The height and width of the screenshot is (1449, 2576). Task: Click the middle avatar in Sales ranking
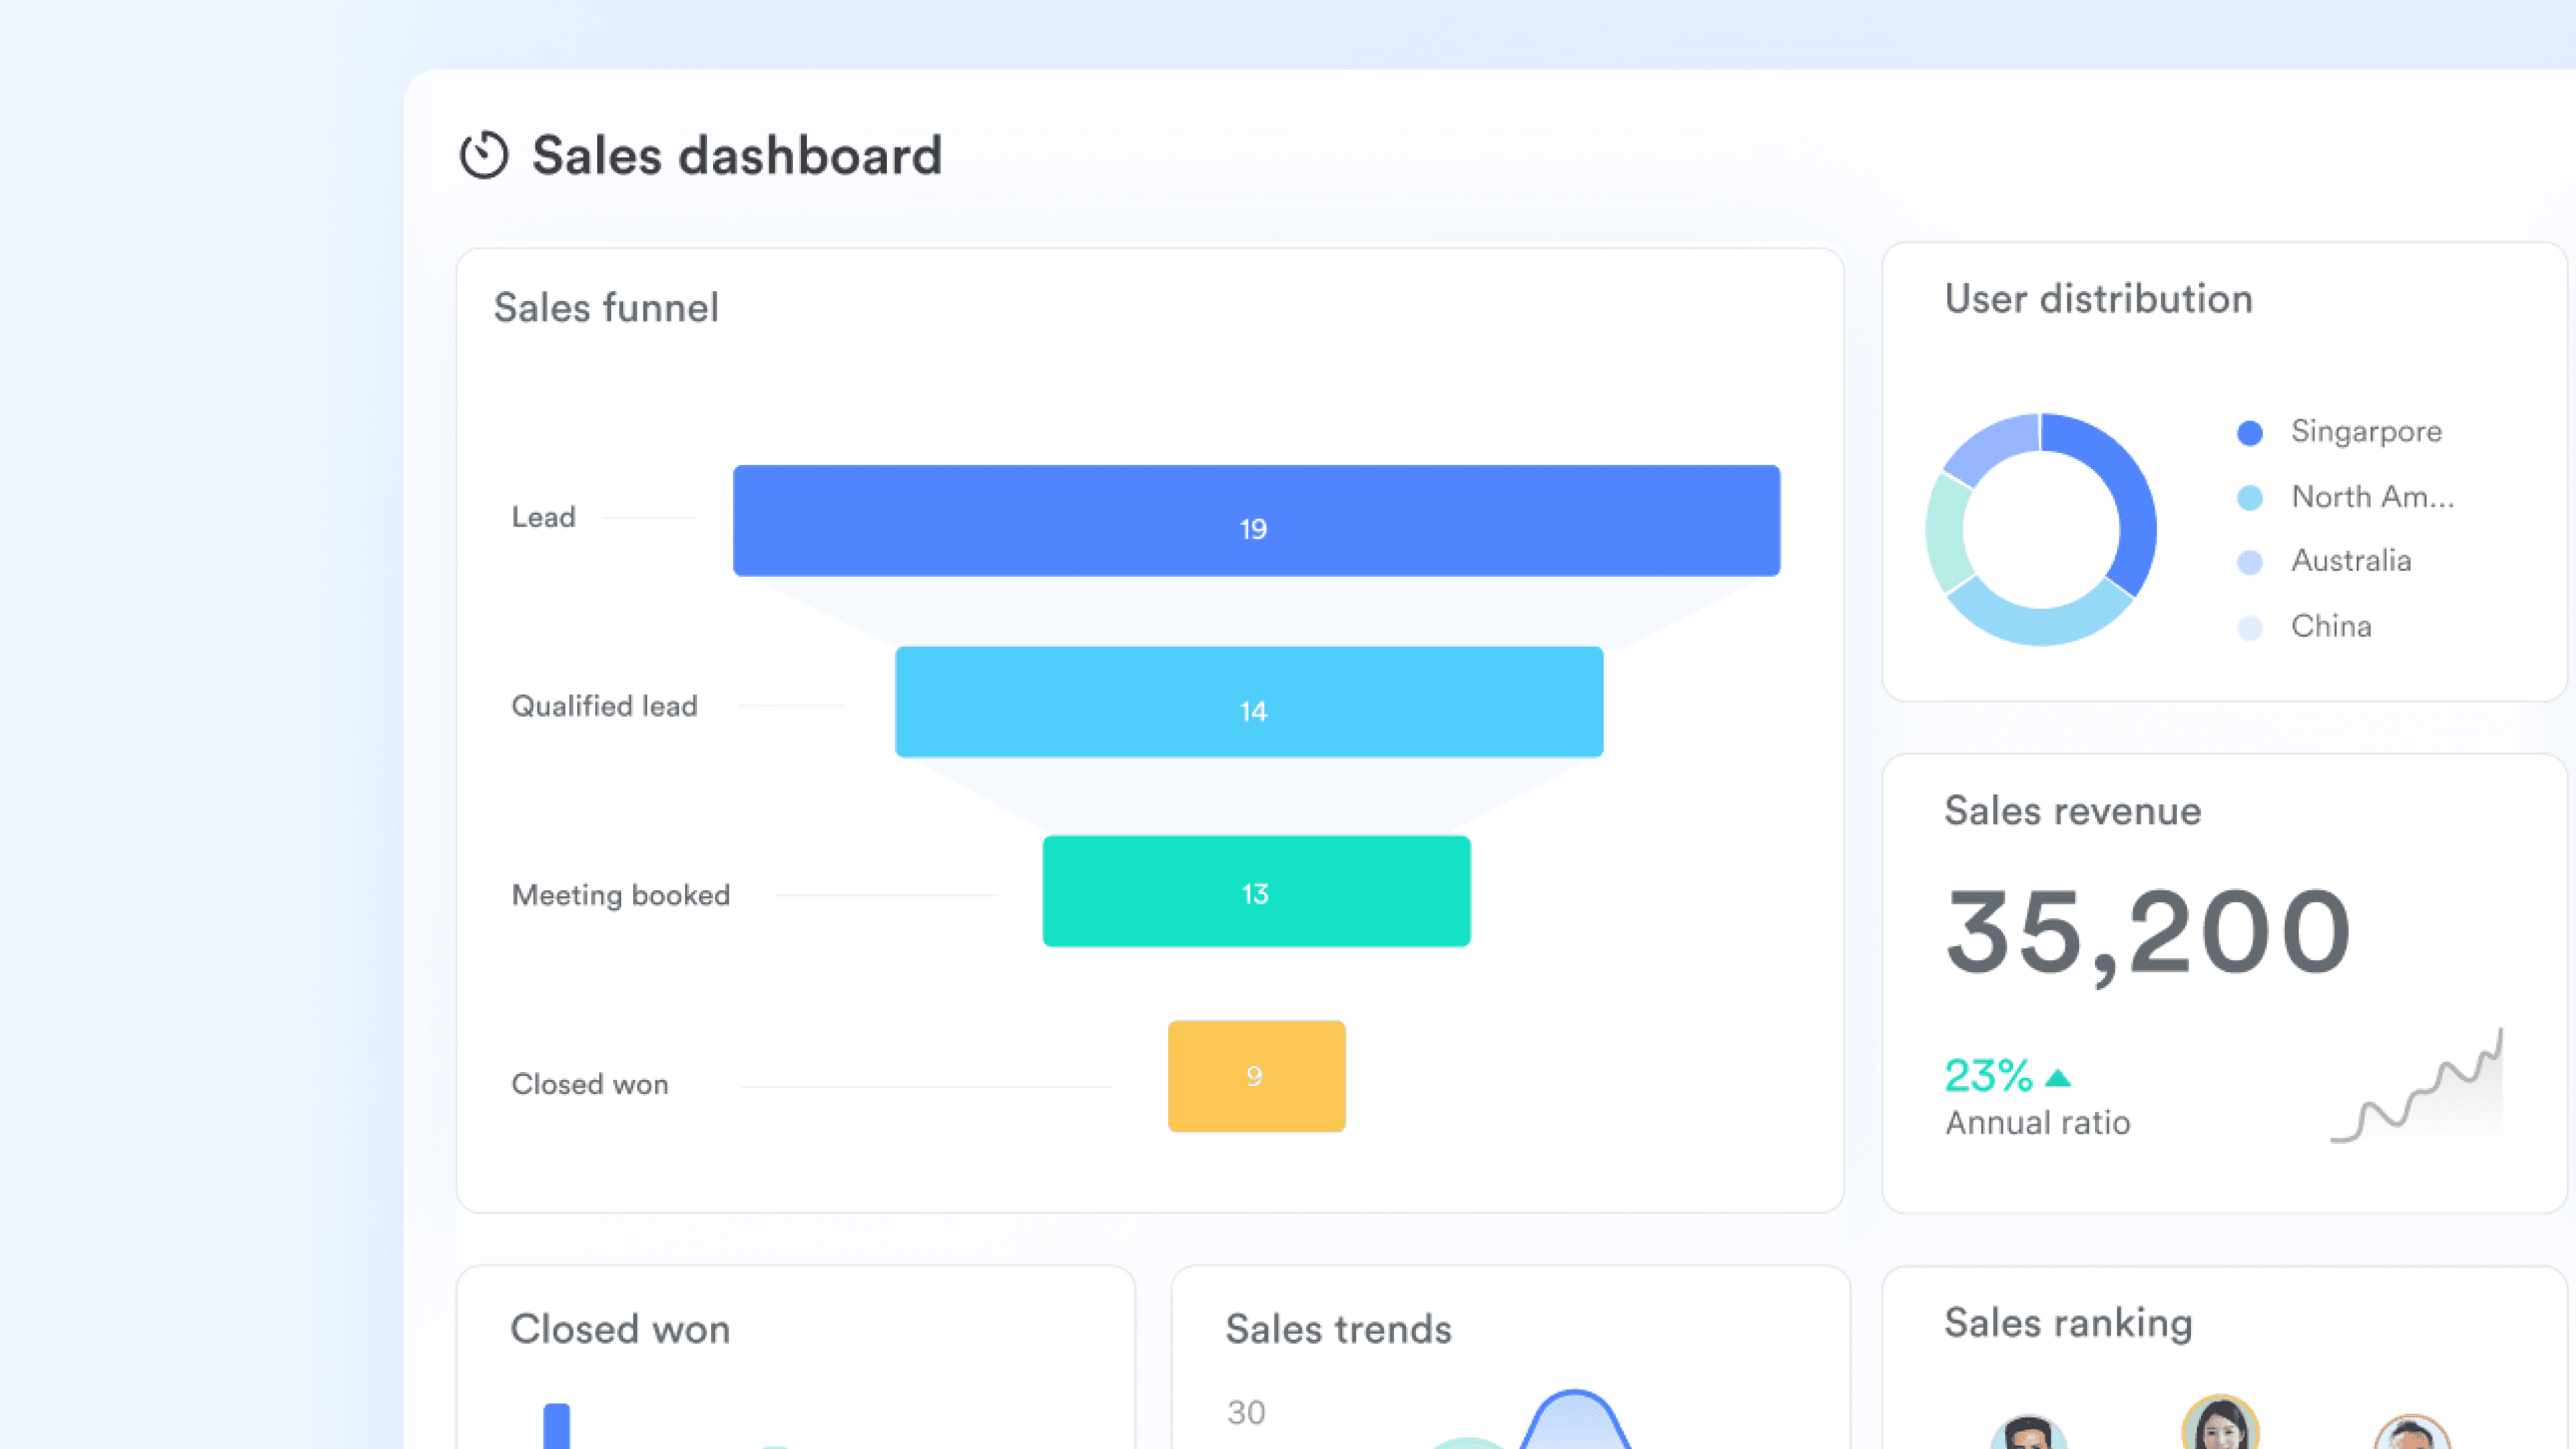pyautogui.click(x=2220, y=1422)
